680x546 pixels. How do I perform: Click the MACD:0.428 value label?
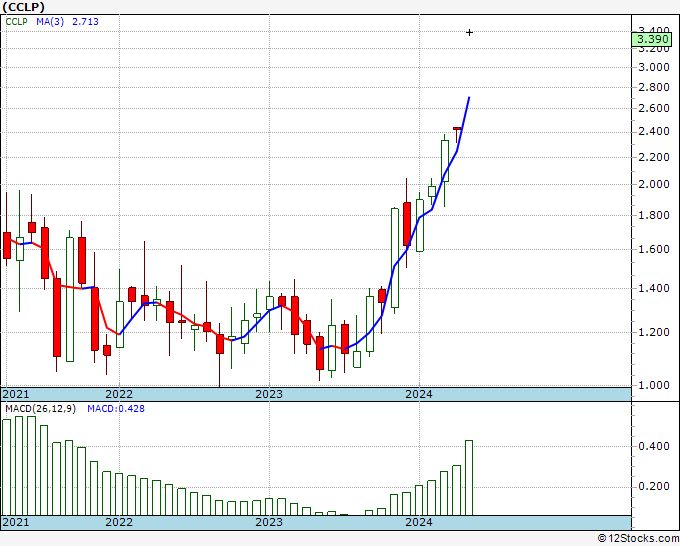point(116,409)
